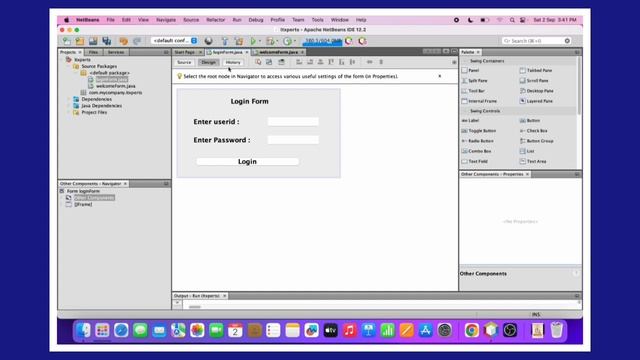Select the Split Pane palette item
The height and width of the screenshot is (360, 640).
pos(474,80)
